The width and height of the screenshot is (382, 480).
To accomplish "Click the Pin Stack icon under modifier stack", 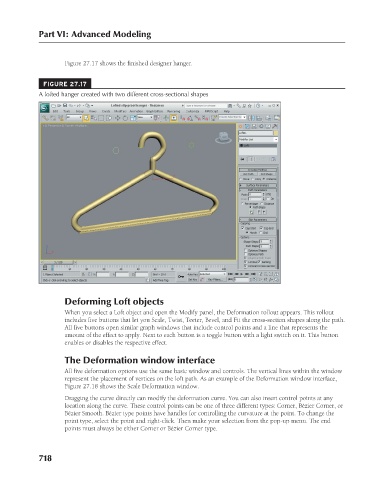I will (242, 159).
